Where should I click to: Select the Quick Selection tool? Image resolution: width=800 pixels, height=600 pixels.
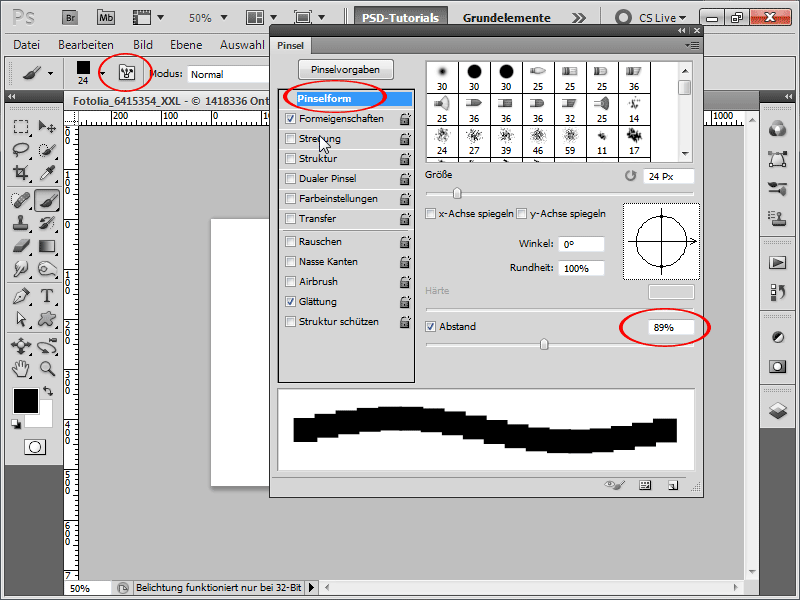click(x=47, y=150)
